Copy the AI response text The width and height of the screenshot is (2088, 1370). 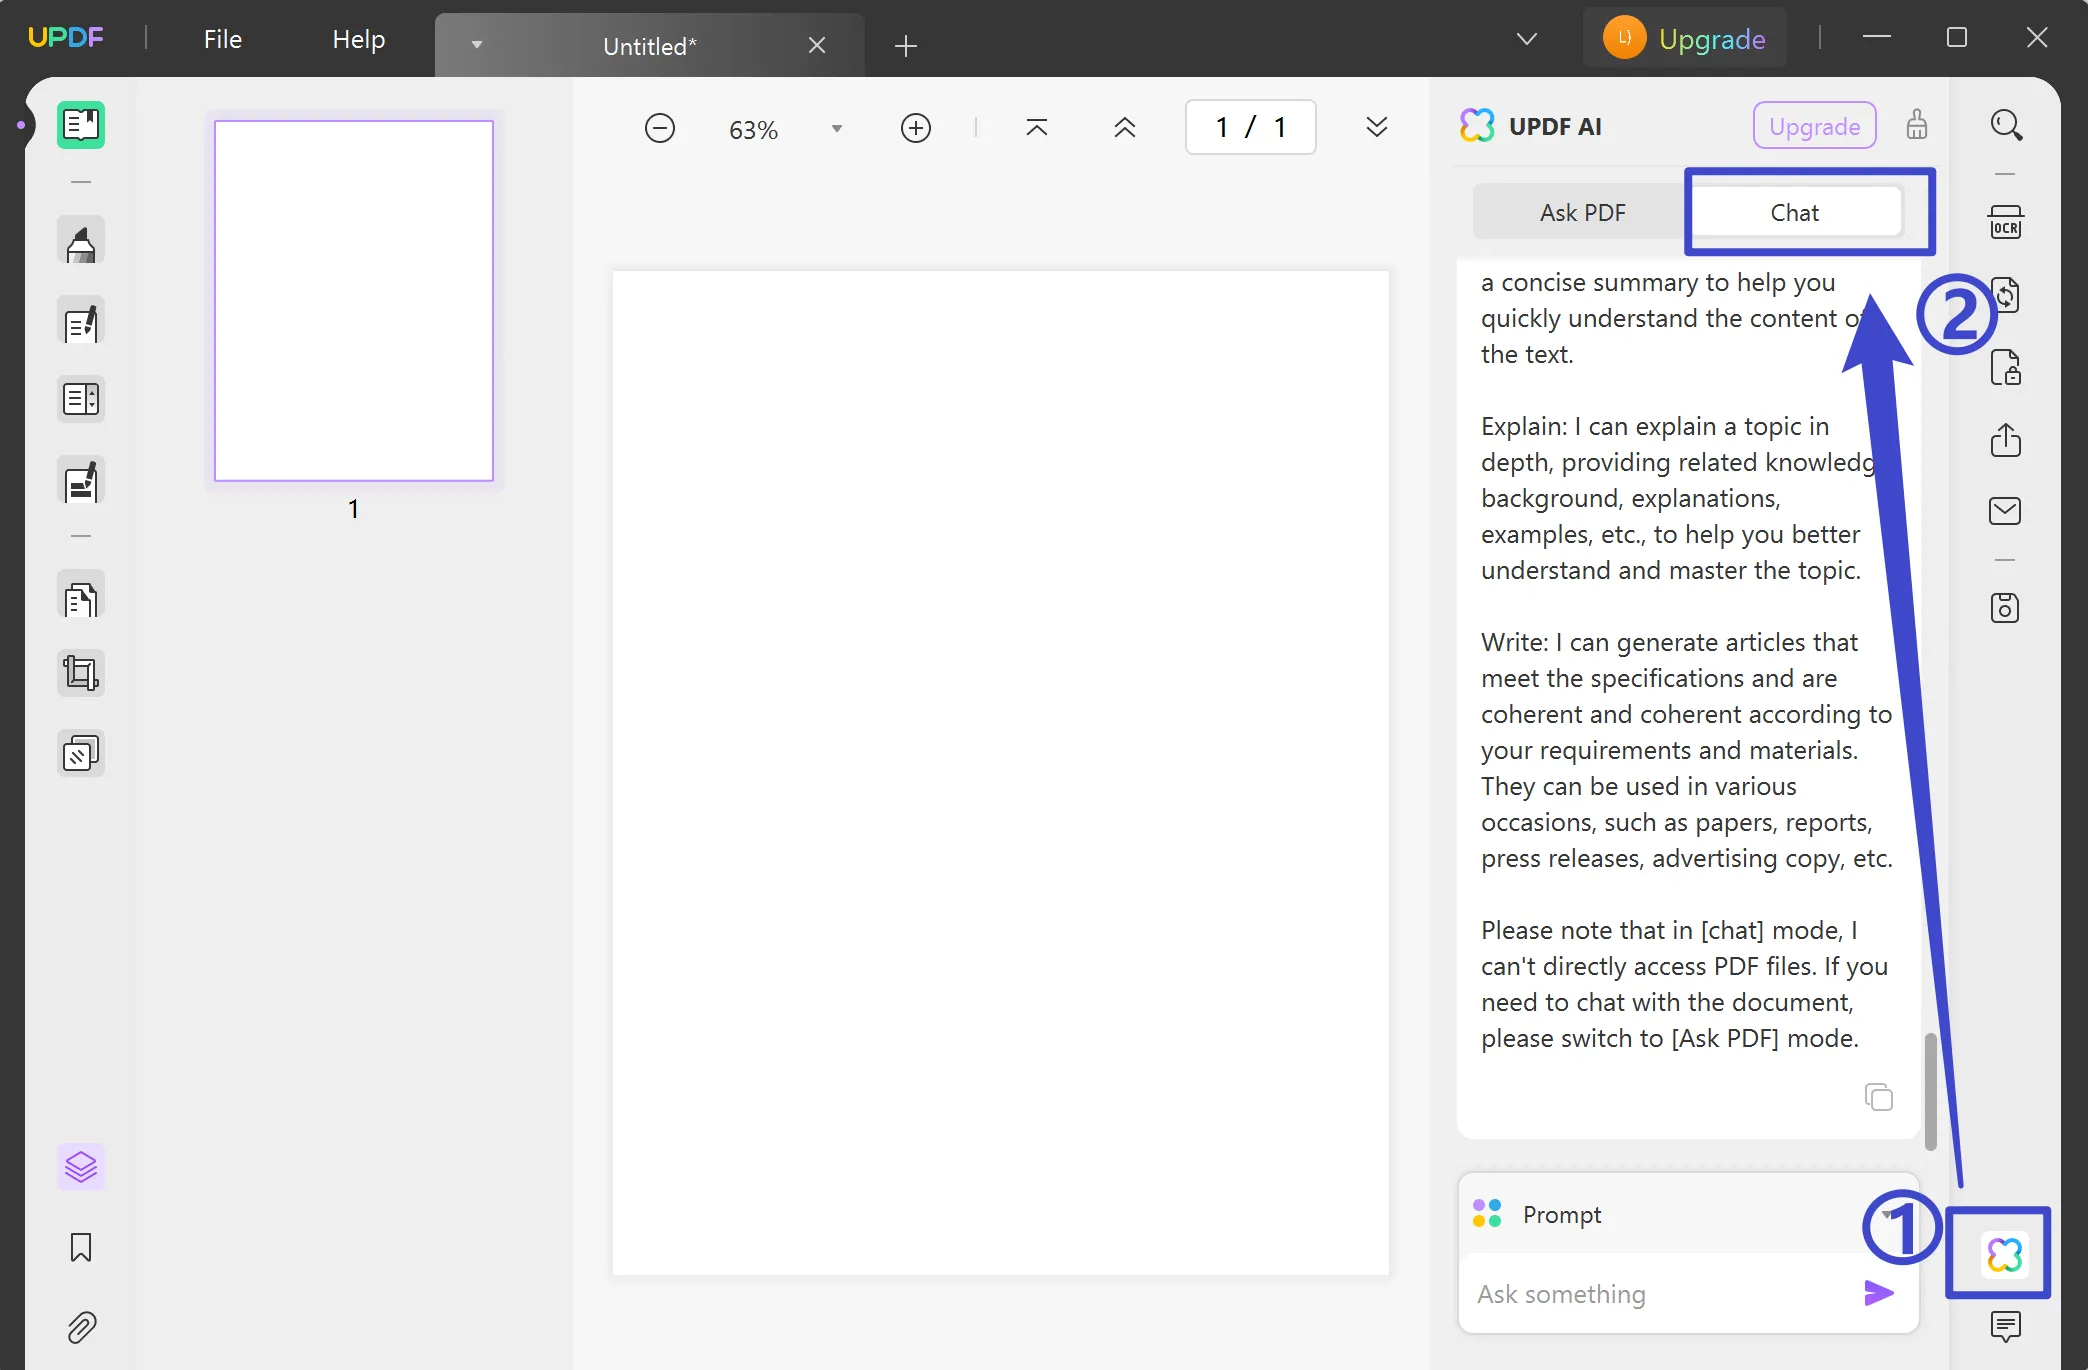[x=1879, y=1097]
